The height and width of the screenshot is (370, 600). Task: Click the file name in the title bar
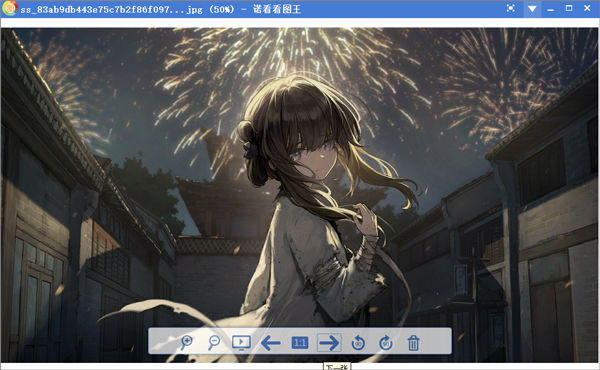click(112, 9)
